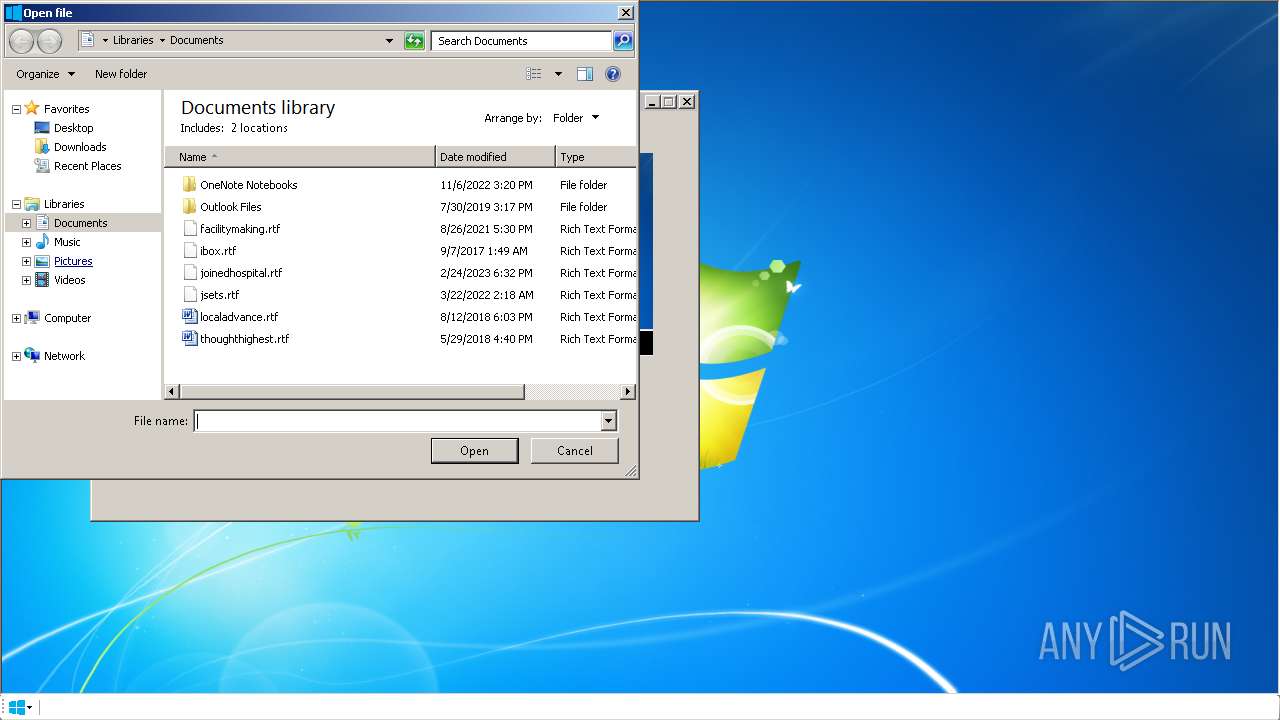Open the Organize menu
Image resolution: width=1280 pixels, height=720 pixels.
(x=45, y=74)
